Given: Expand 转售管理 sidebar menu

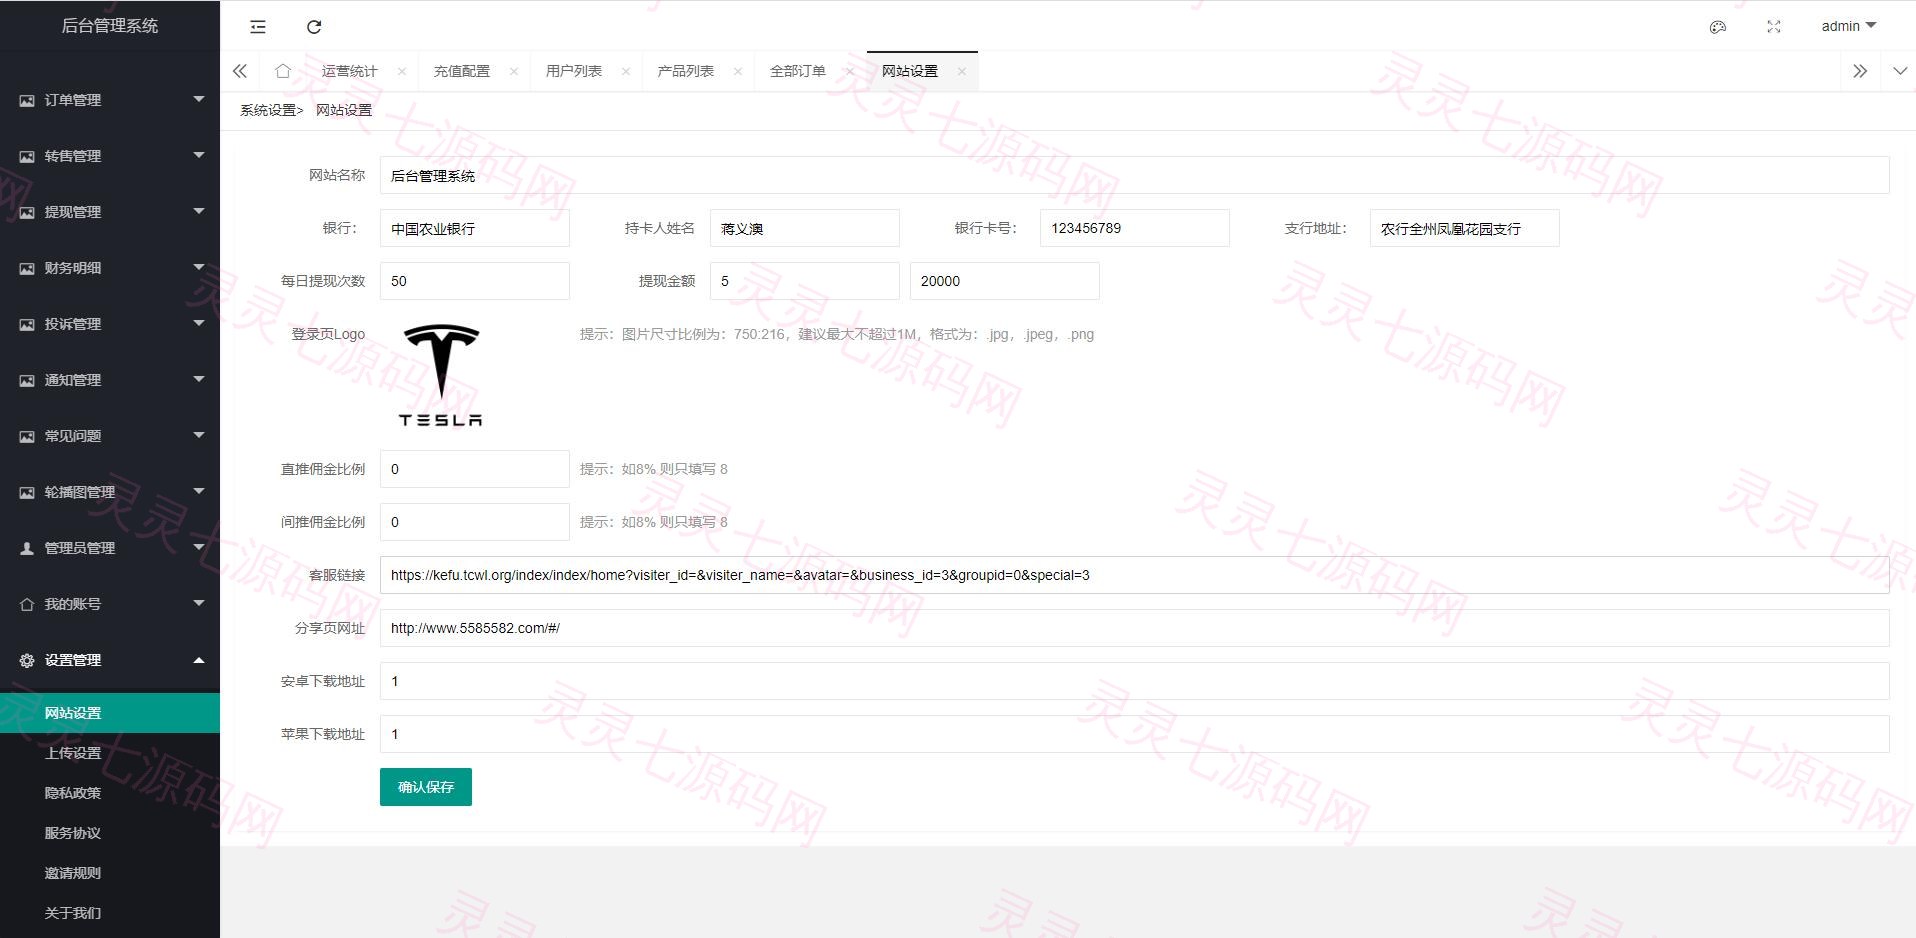Looking at the screenshot, I should 110,156.
